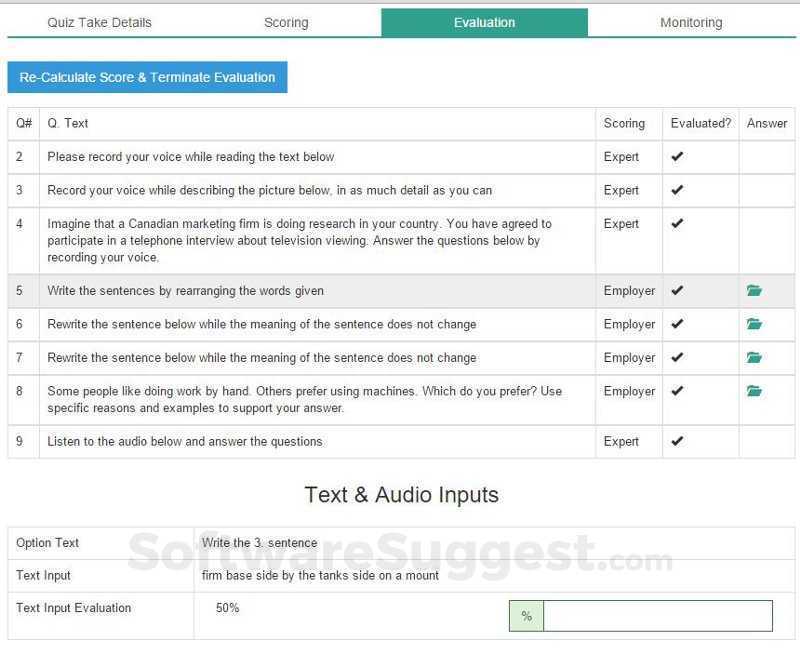Viewport: 800px width, 650px height.
Task: Open answer folder icon for question 5
Action: click(x=754, y=291)
